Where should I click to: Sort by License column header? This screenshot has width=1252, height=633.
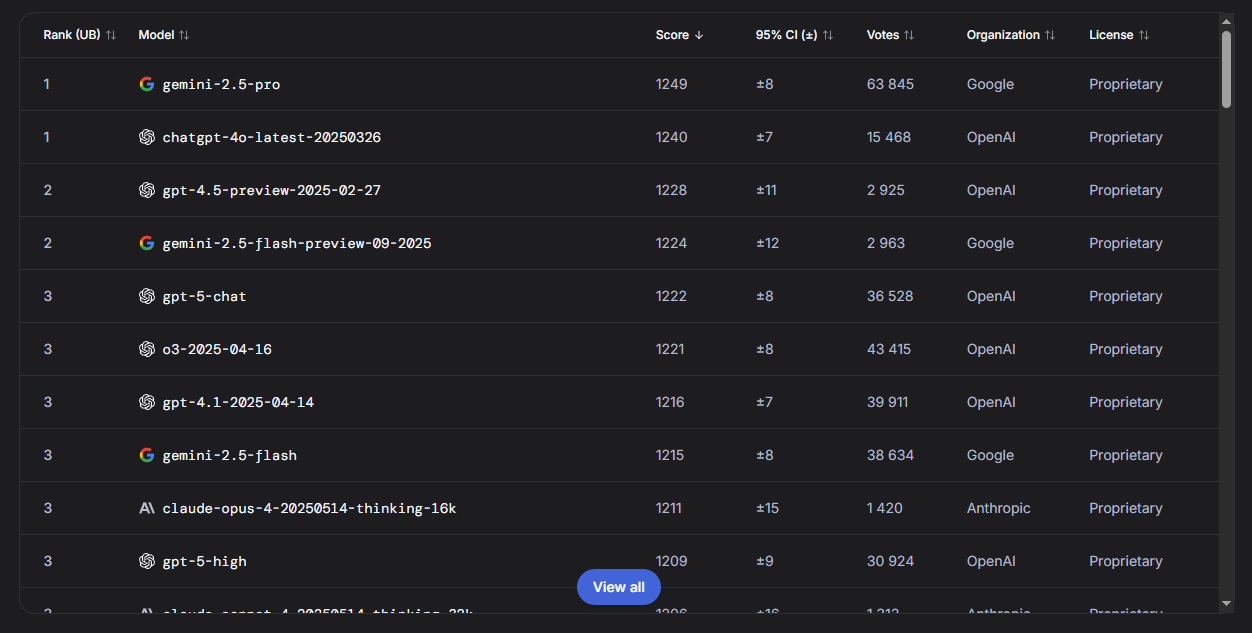pos(1119,35)
